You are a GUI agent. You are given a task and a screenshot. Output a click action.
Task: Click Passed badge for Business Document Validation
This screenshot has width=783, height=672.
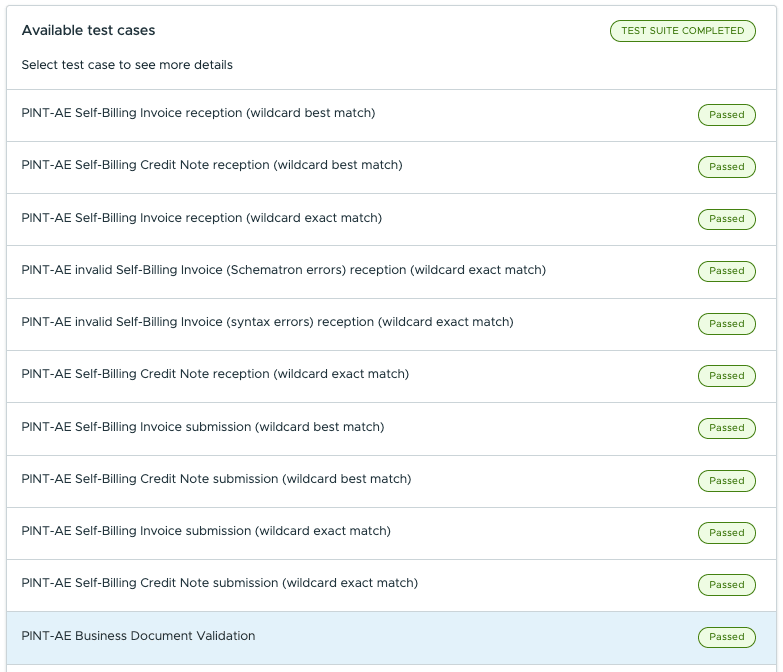click(x=727, y=637)
